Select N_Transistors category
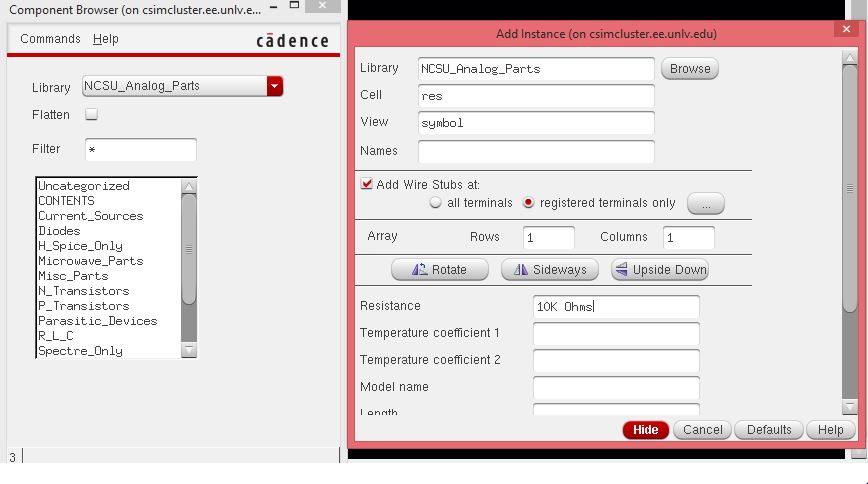Screen dimensions: 868x484 click(x=84, y=291)
